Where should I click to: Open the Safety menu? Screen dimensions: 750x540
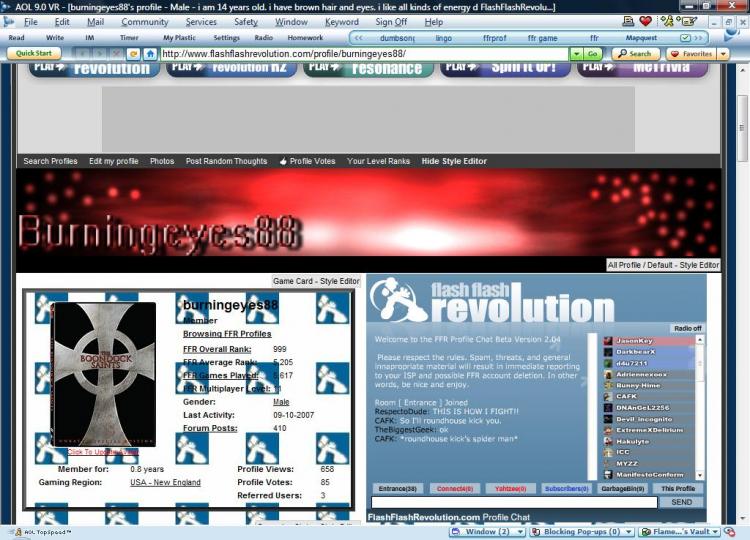[246, 22]
